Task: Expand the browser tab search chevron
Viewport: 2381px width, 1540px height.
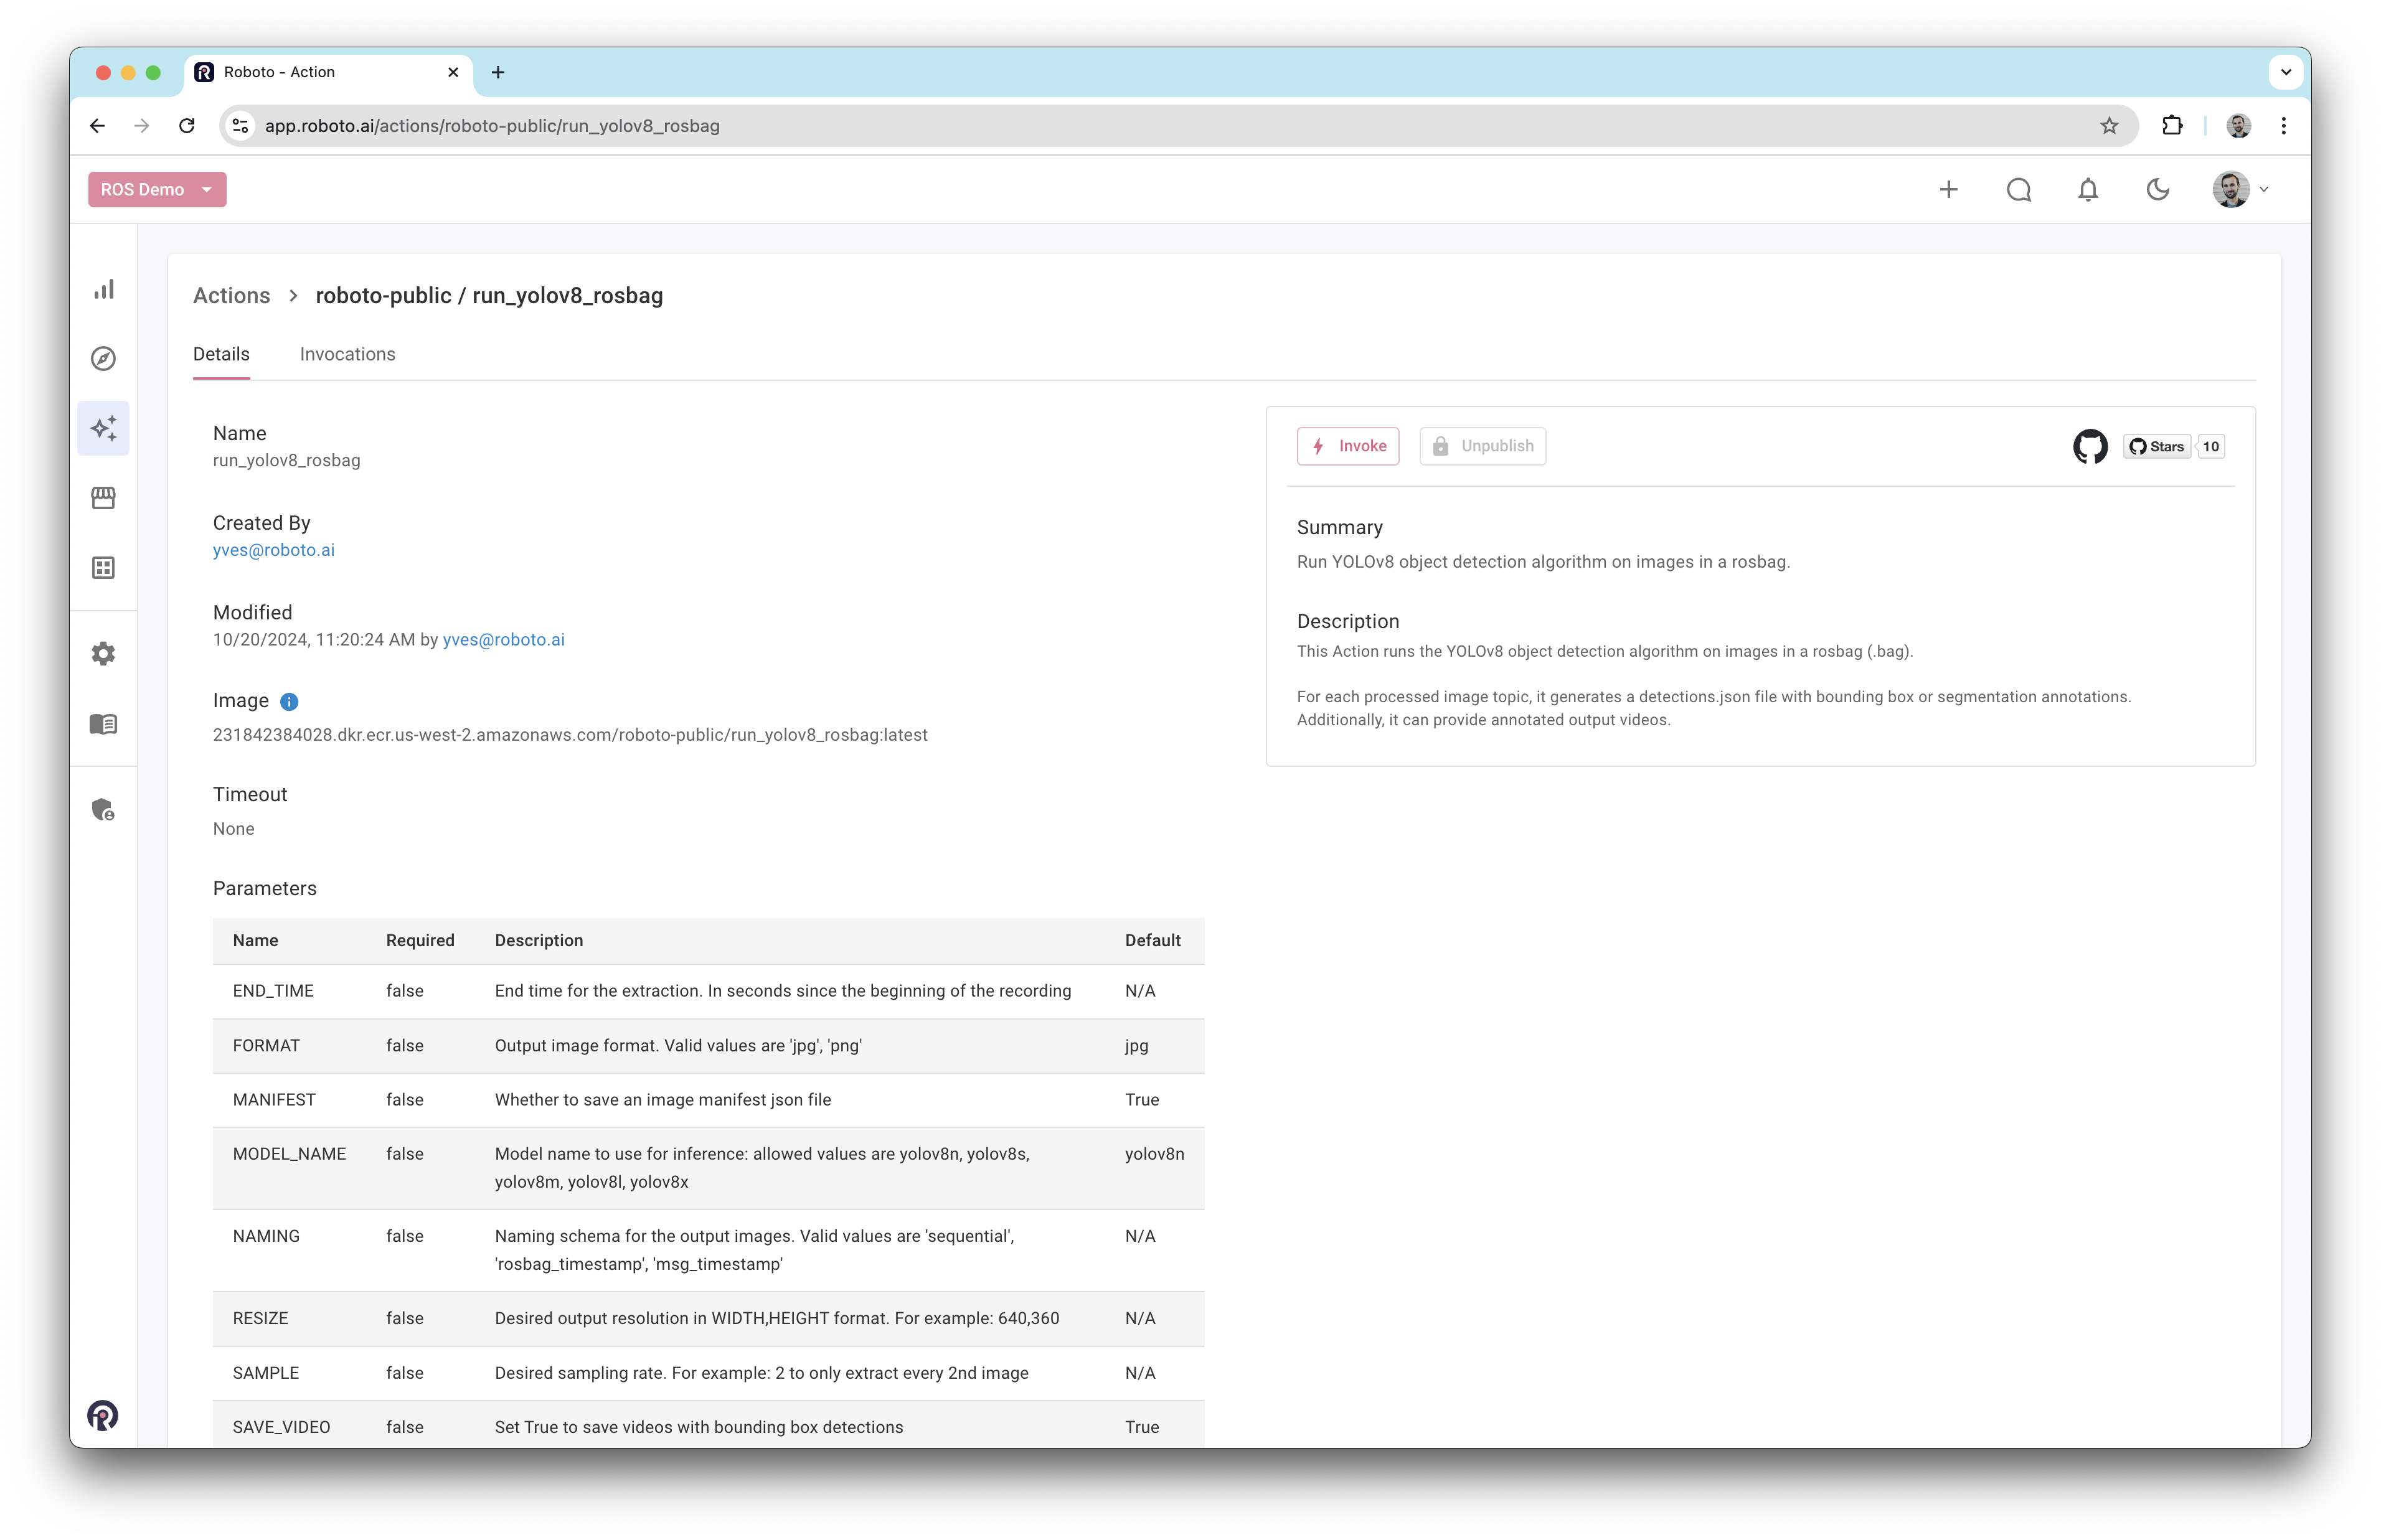Action: point(2285,72)
